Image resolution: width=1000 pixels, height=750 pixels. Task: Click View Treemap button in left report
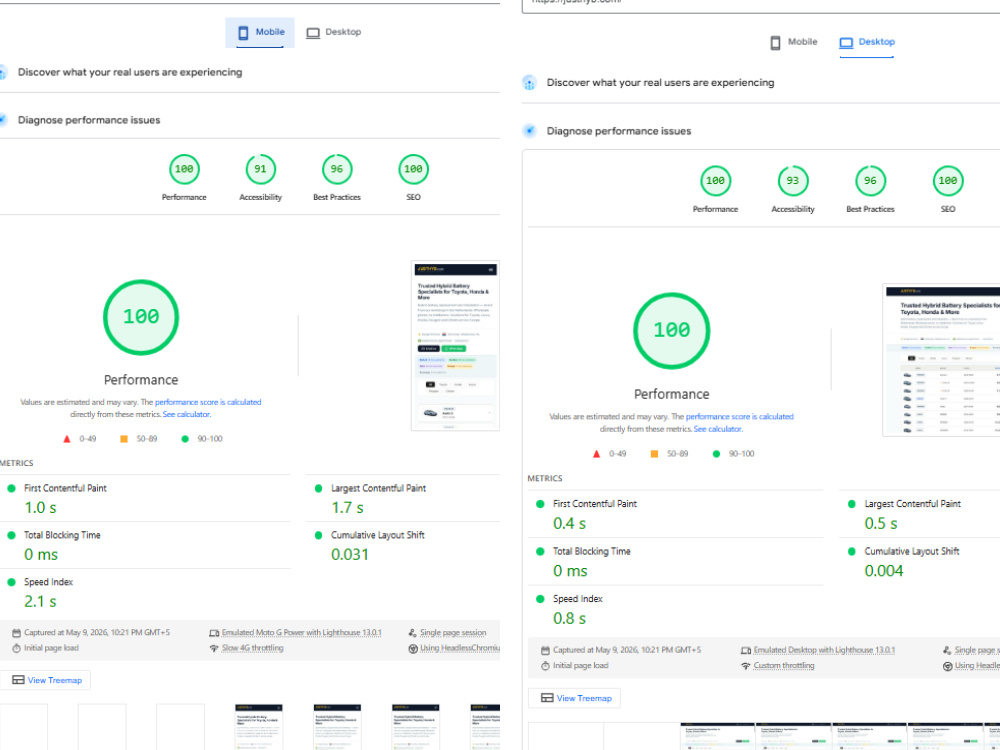pos(46,680)
